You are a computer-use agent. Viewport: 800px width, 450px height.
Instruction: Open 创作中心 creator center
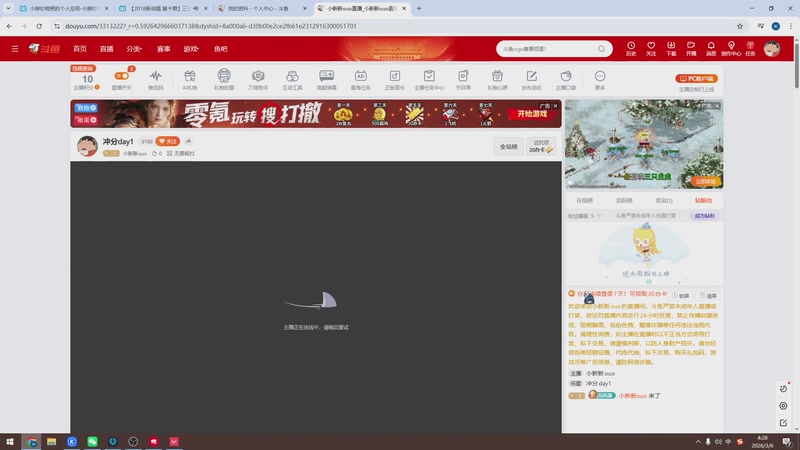pos(731,48)
